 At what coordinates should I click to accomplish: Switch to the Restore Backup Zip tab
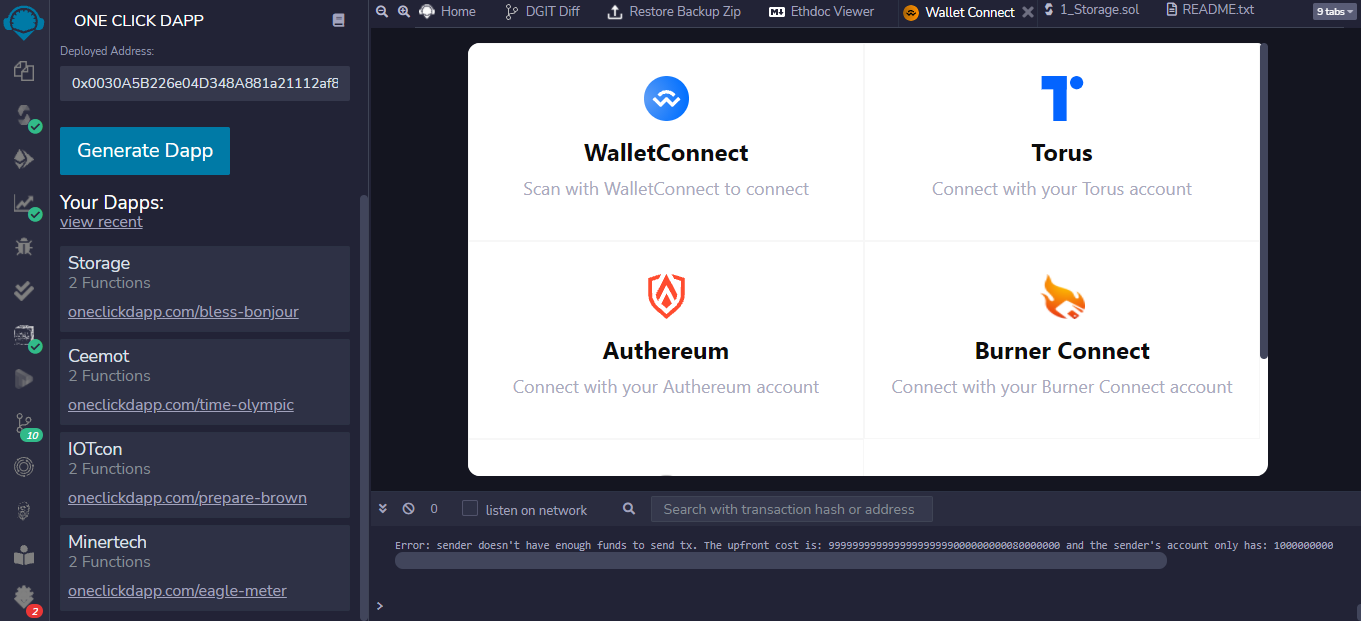(674, 12)
